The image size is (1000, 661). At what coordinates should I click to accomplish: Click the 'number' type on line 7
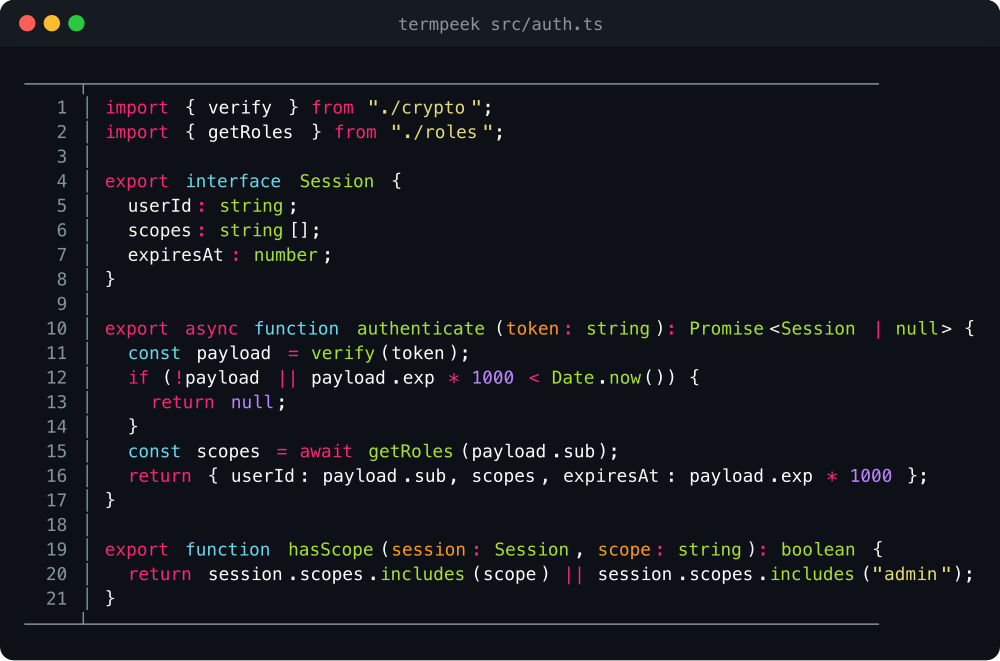[x=285, y=255]
